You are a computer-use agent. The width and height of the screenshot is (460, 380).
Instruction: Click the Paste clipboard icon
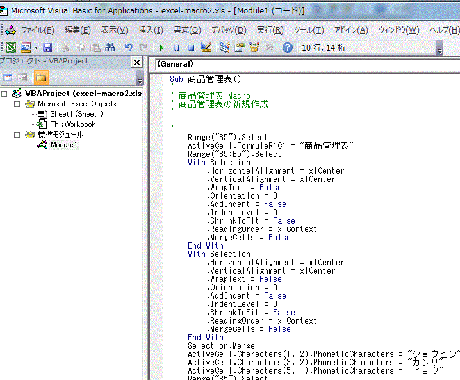[x=96, y=48]
